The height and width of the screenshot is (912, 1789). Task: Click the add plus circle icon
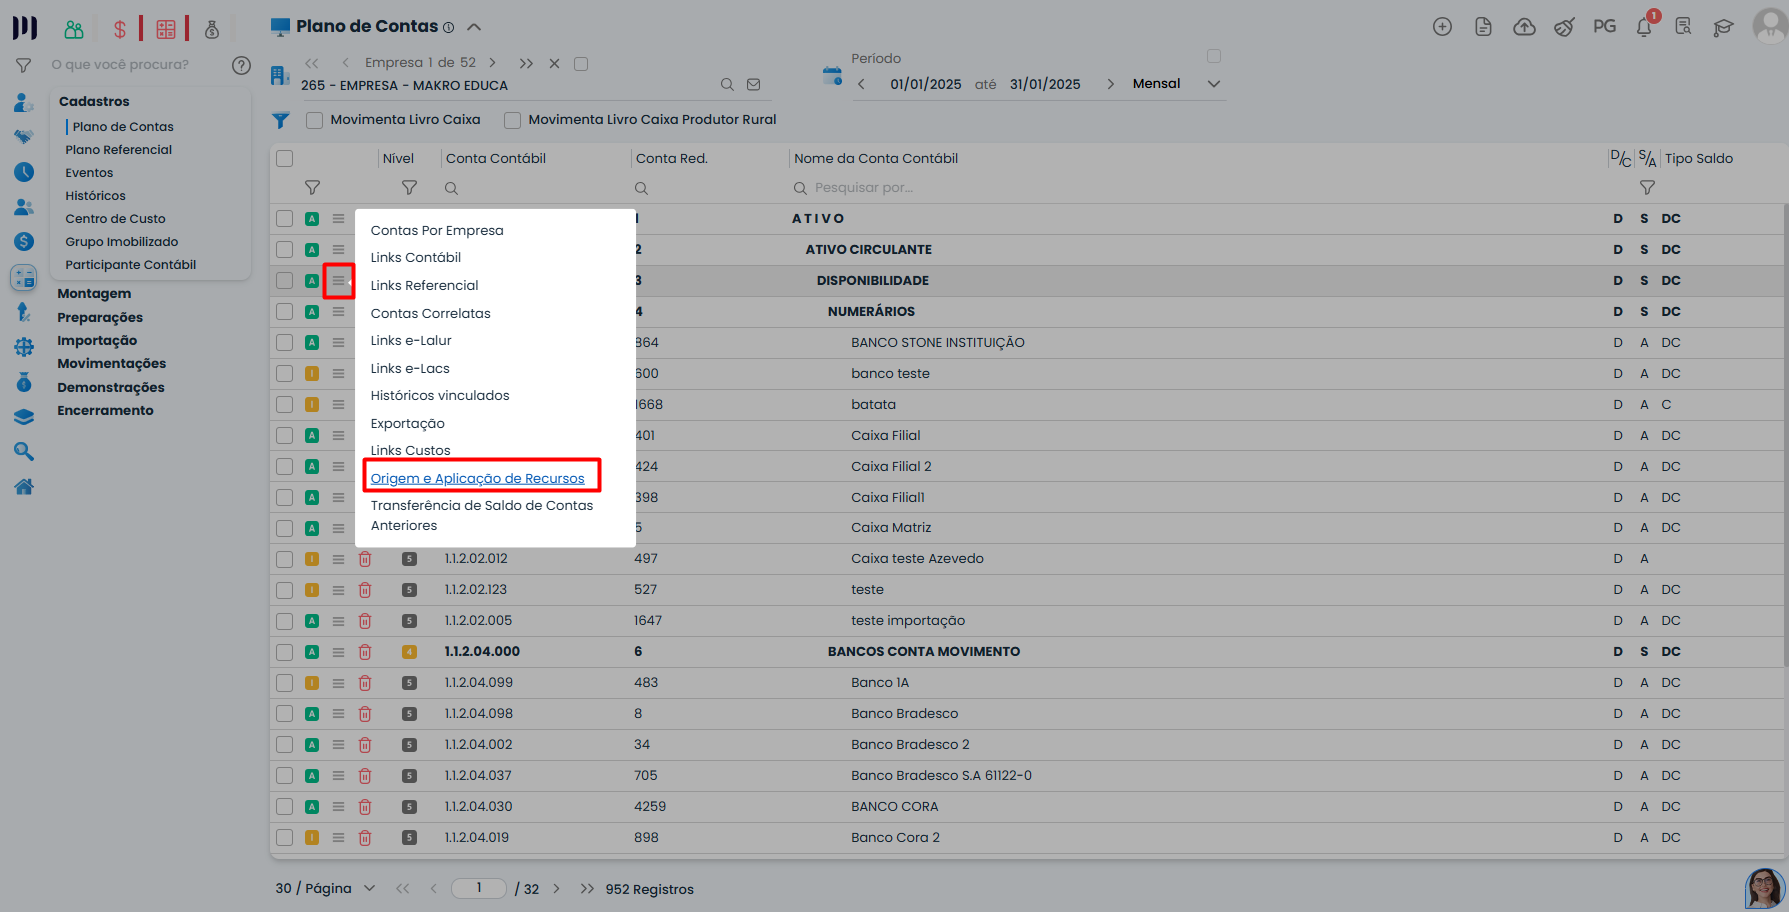[1442, 27]
